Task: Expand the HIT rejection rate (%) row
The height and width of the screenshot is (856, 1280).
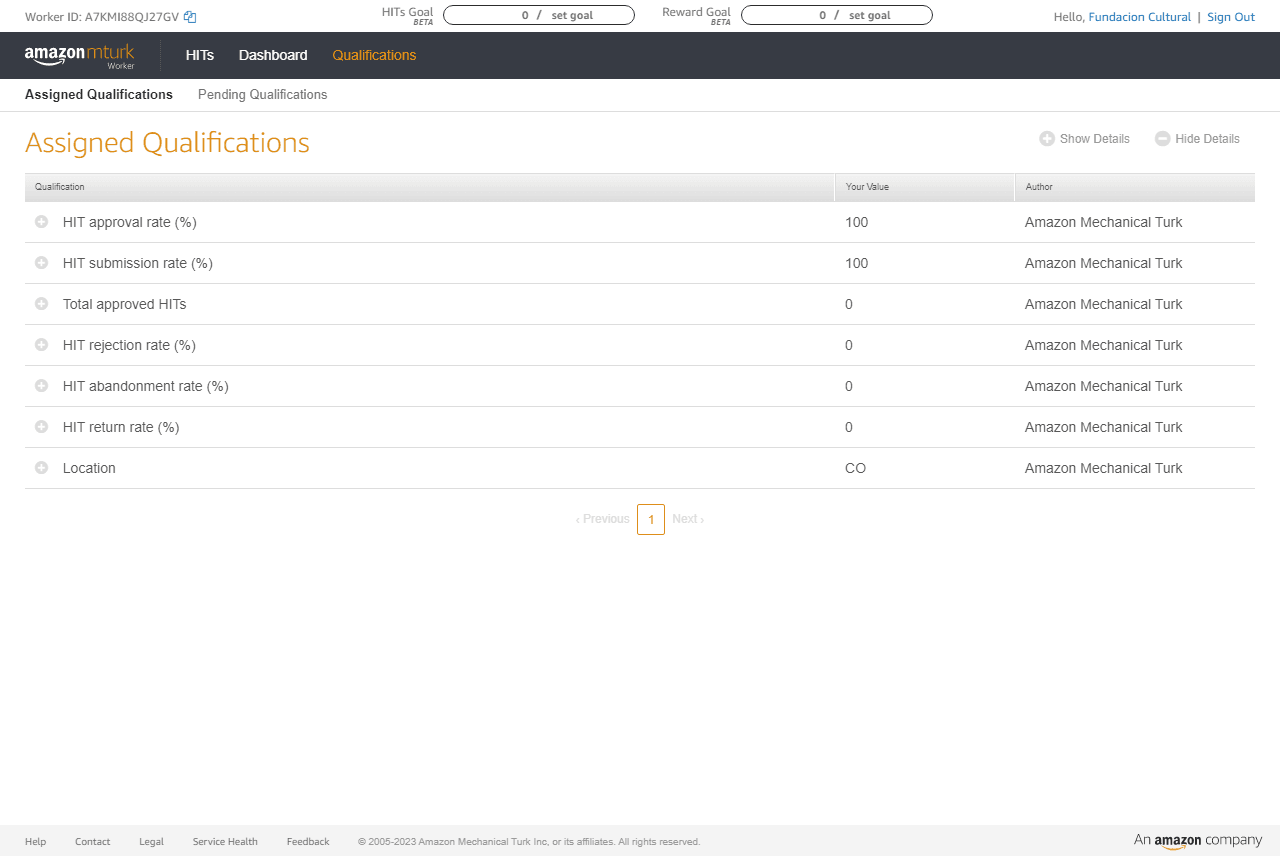Action: tap(41, 345)
